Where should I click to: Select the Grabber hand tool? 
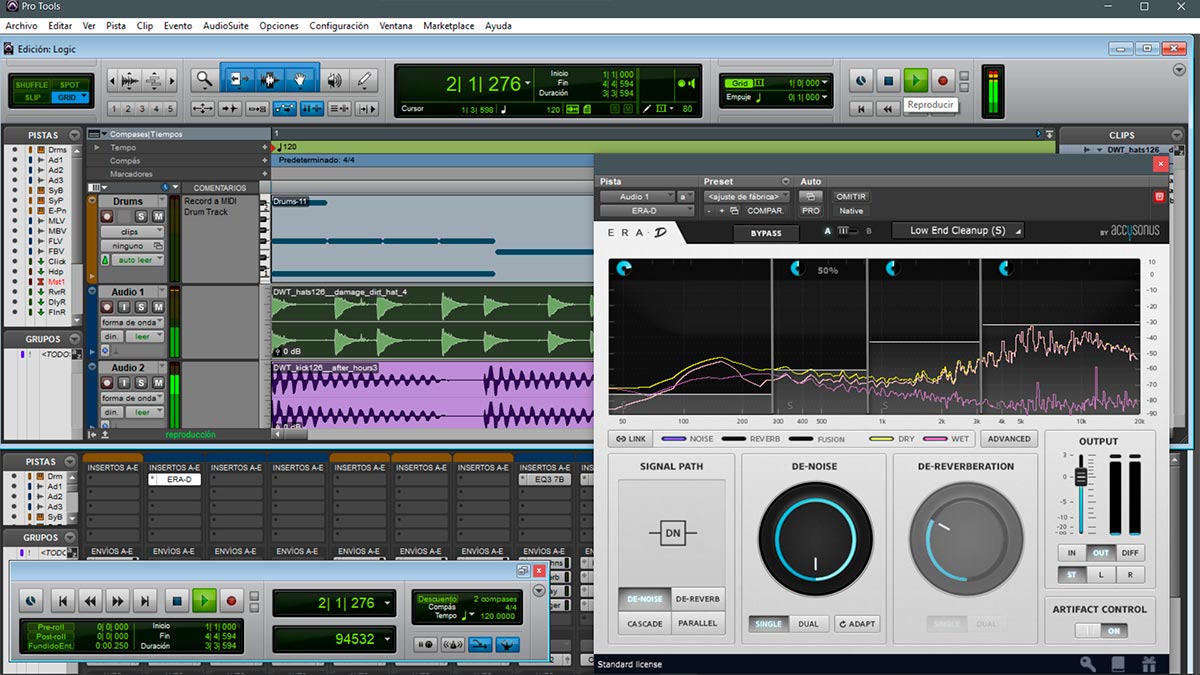(x=301, y=79)
